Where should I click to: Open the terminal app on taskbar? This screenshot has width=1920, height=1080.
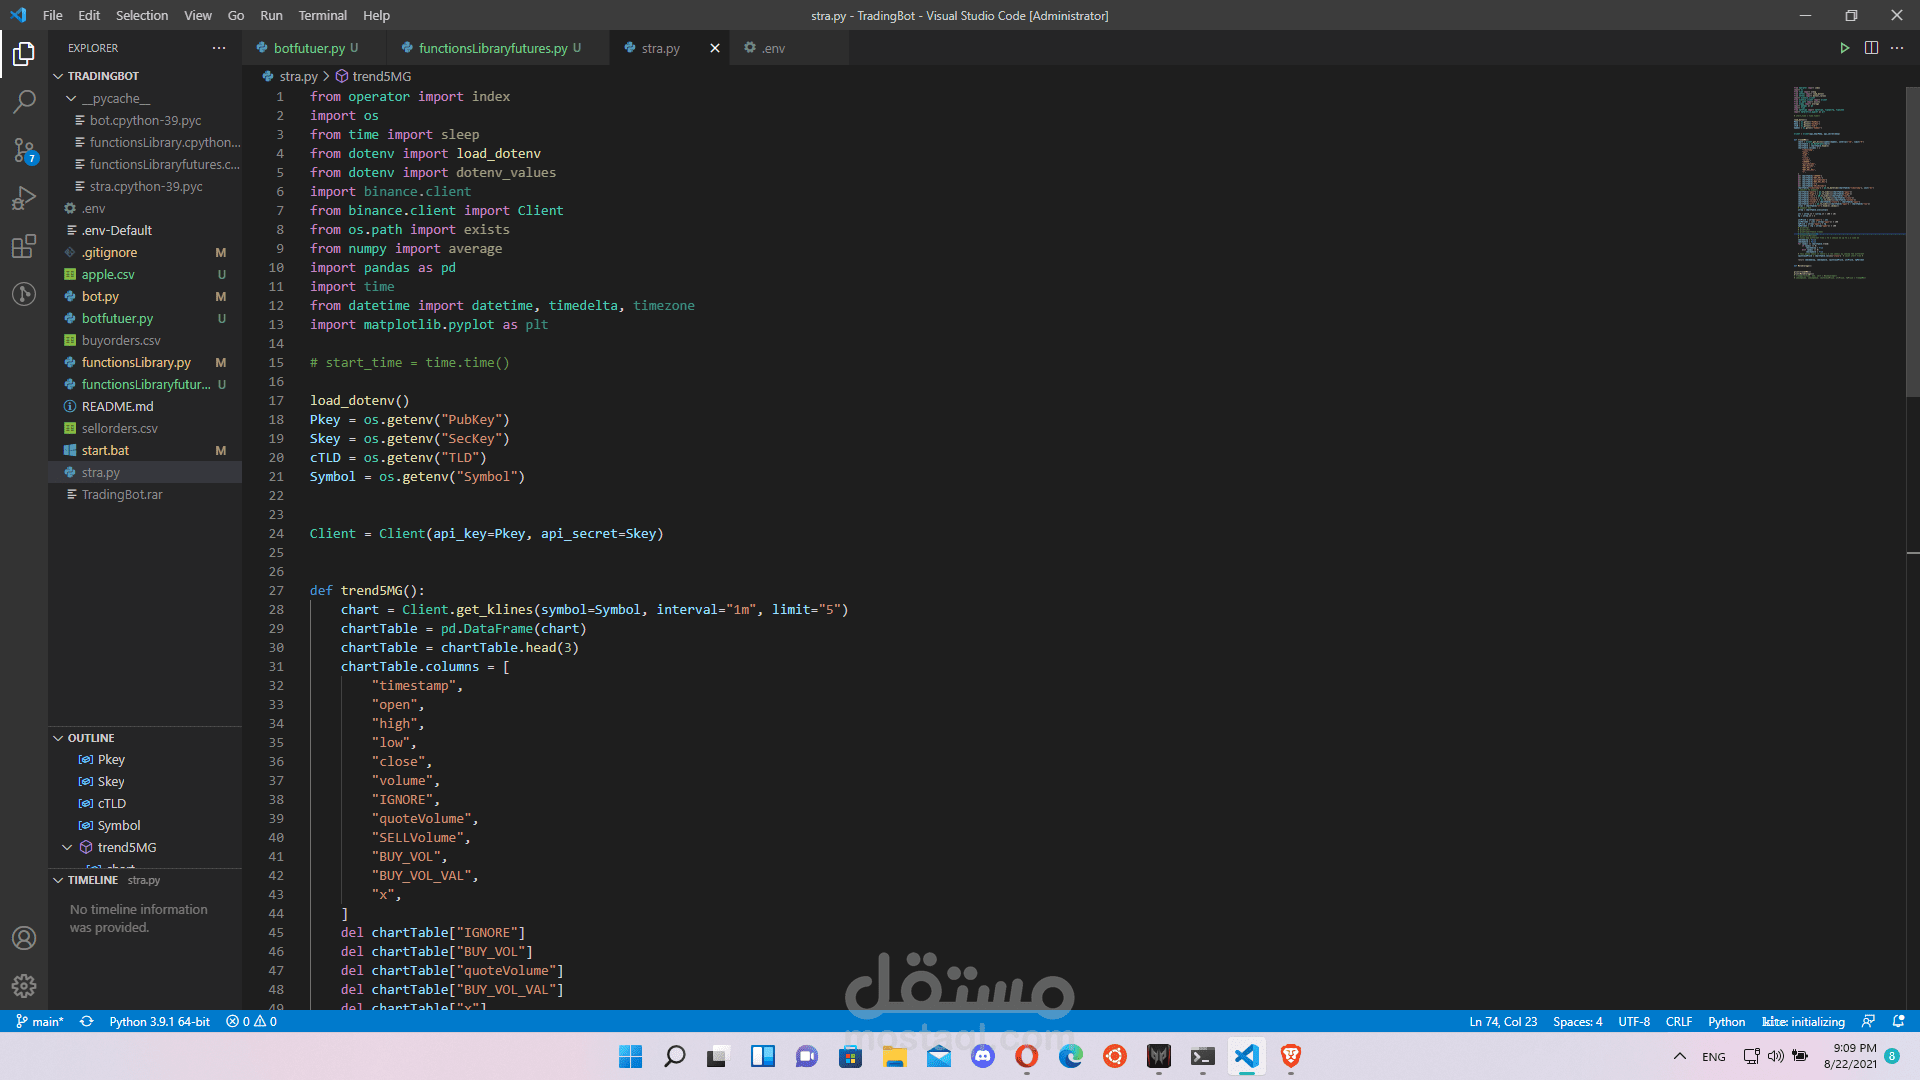point(1202,1056)
